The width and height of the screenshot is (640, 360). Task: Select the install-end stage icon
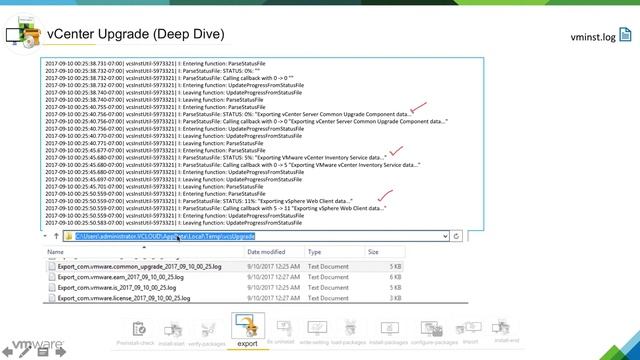click(x=501, y=327)
